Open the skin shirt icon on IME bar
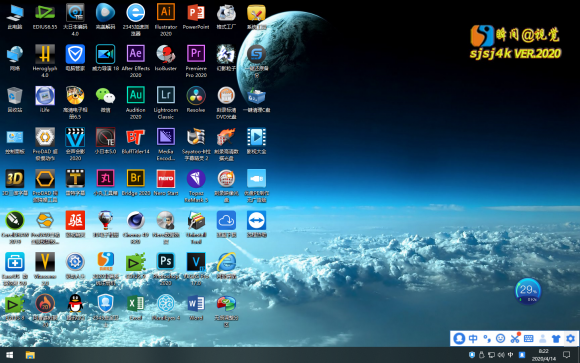580x363 pixels. (556, 339)
